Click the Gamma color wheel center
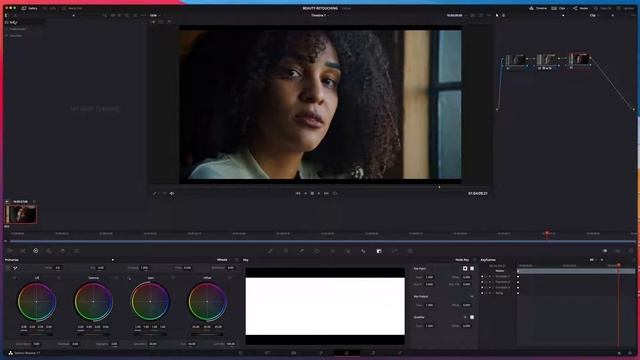This screenshot has height=360, width=640. [x=93, y=301]
